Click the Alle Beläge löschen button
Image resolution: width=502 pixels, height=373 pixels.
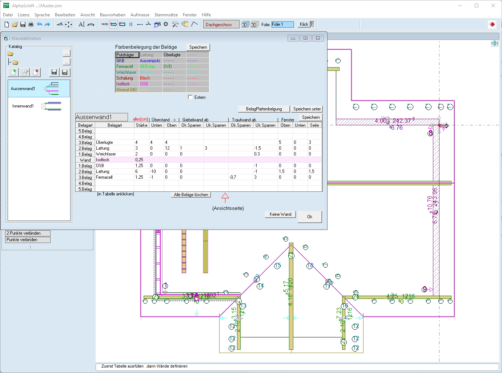point(191,195)
